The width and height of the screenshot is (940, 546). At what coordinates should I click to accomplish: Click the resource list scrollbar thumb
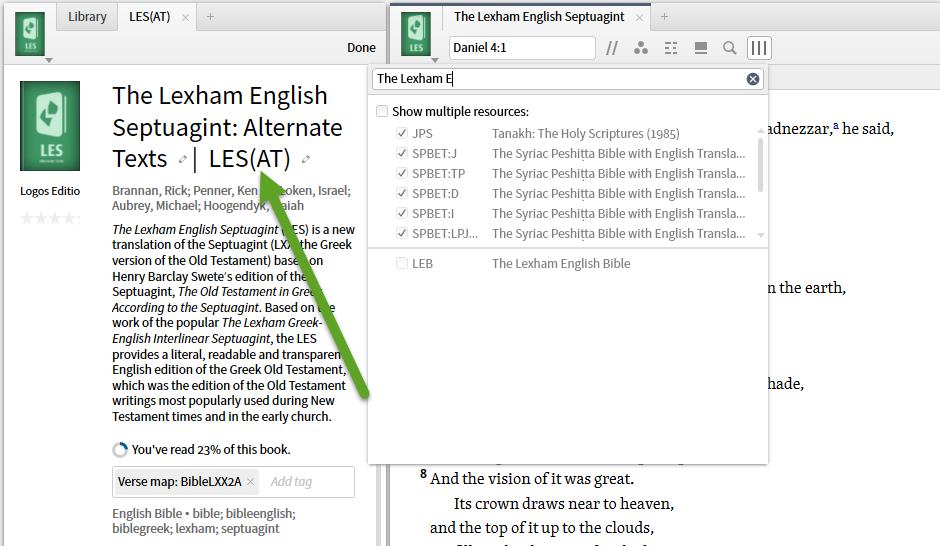pyautogui.click(x=761, y=165)
